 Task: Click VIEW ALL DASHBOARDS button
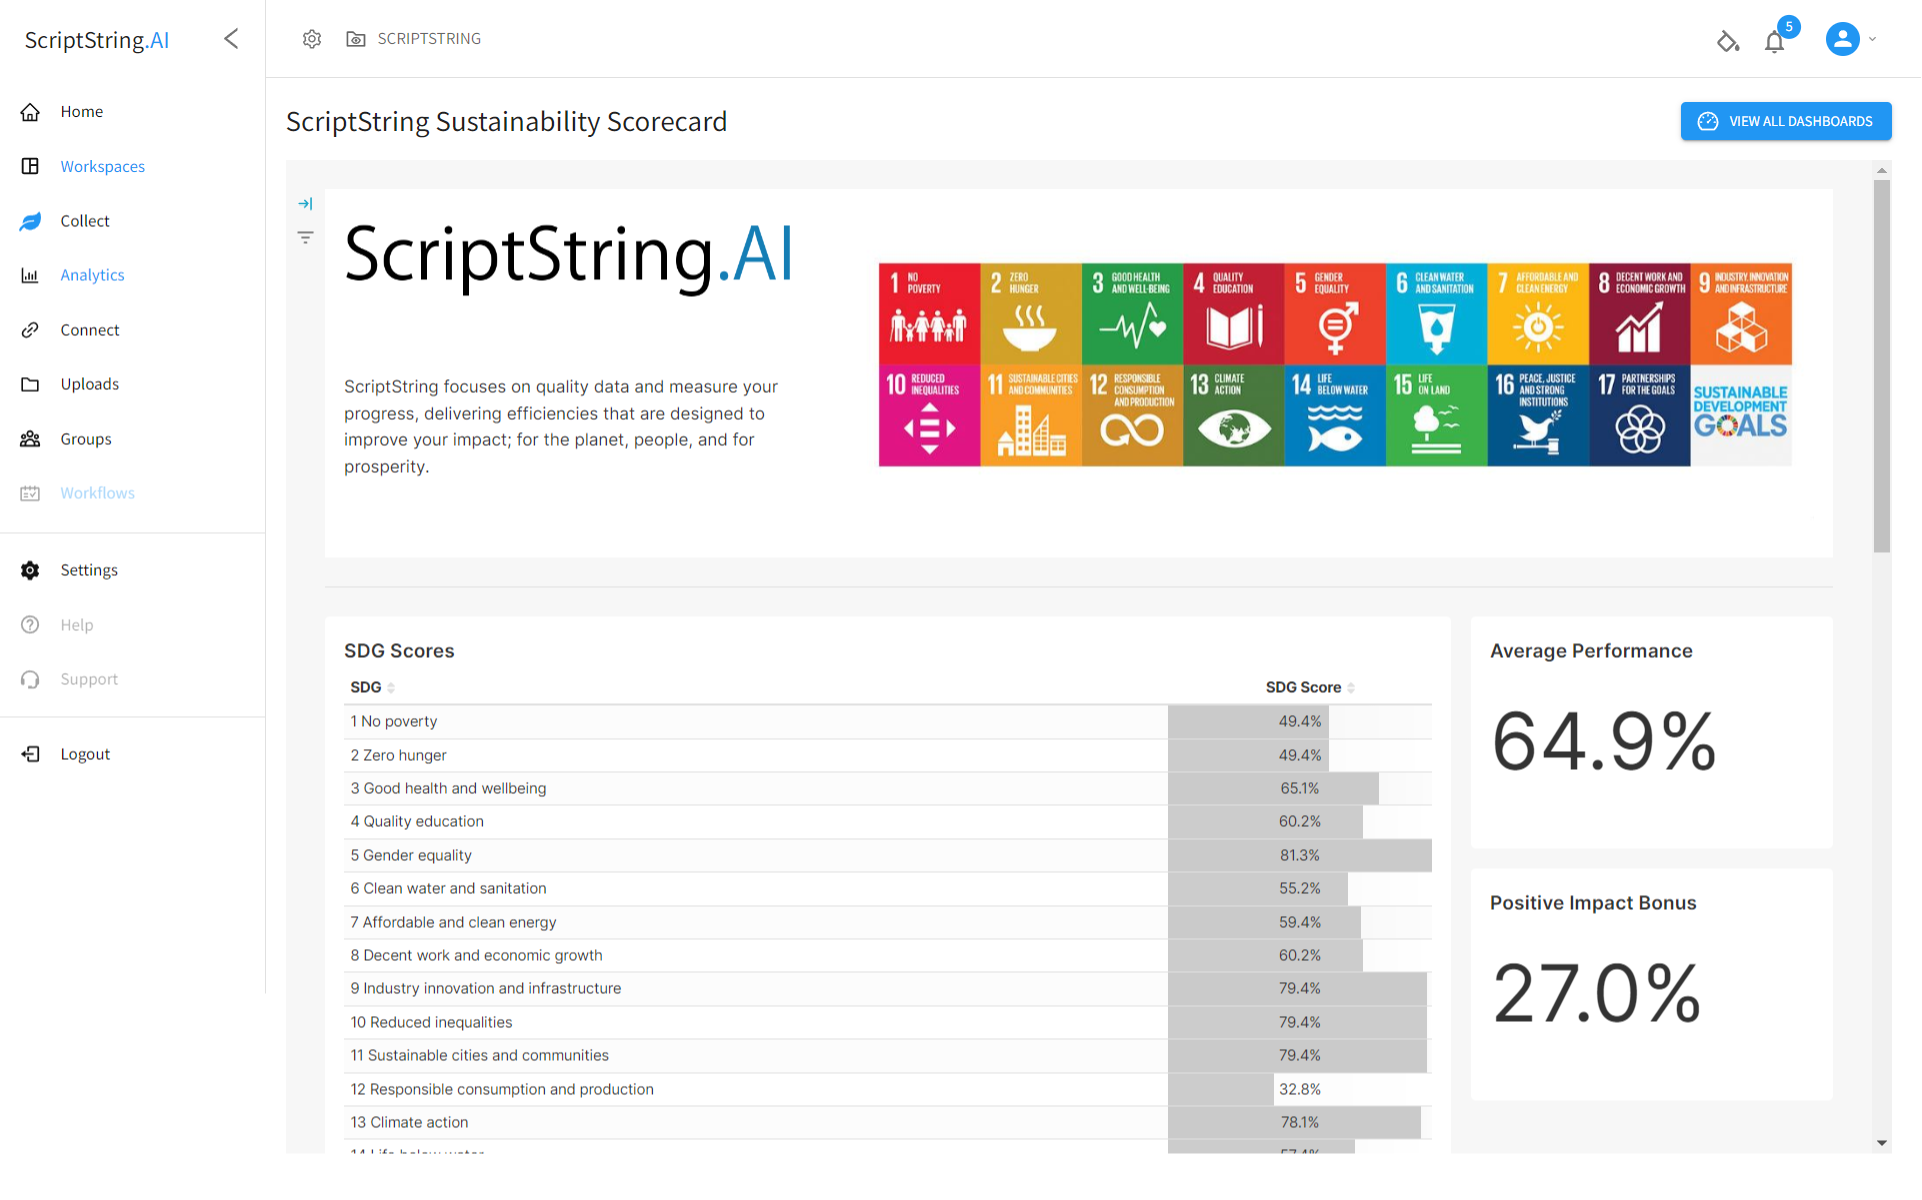[1785, 121]
